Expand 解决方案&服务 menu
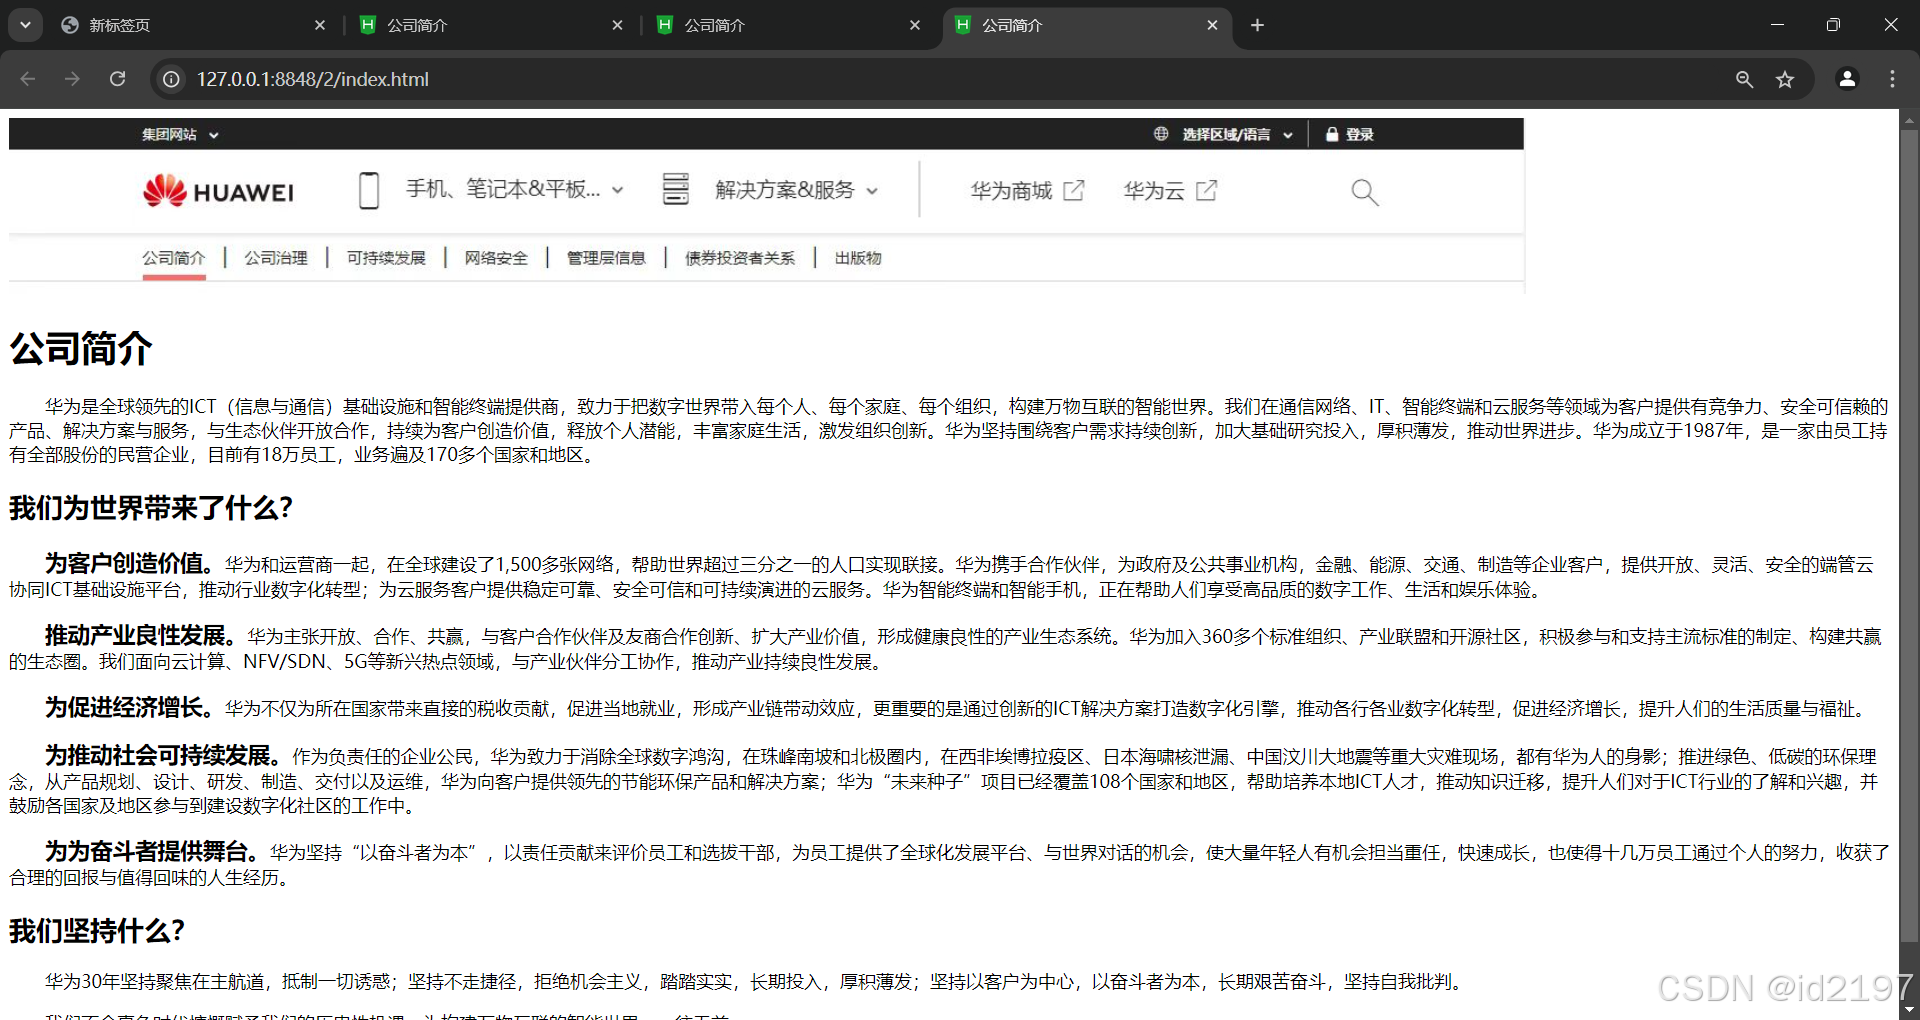1920x1020 pixels. (x=796, y=189)
